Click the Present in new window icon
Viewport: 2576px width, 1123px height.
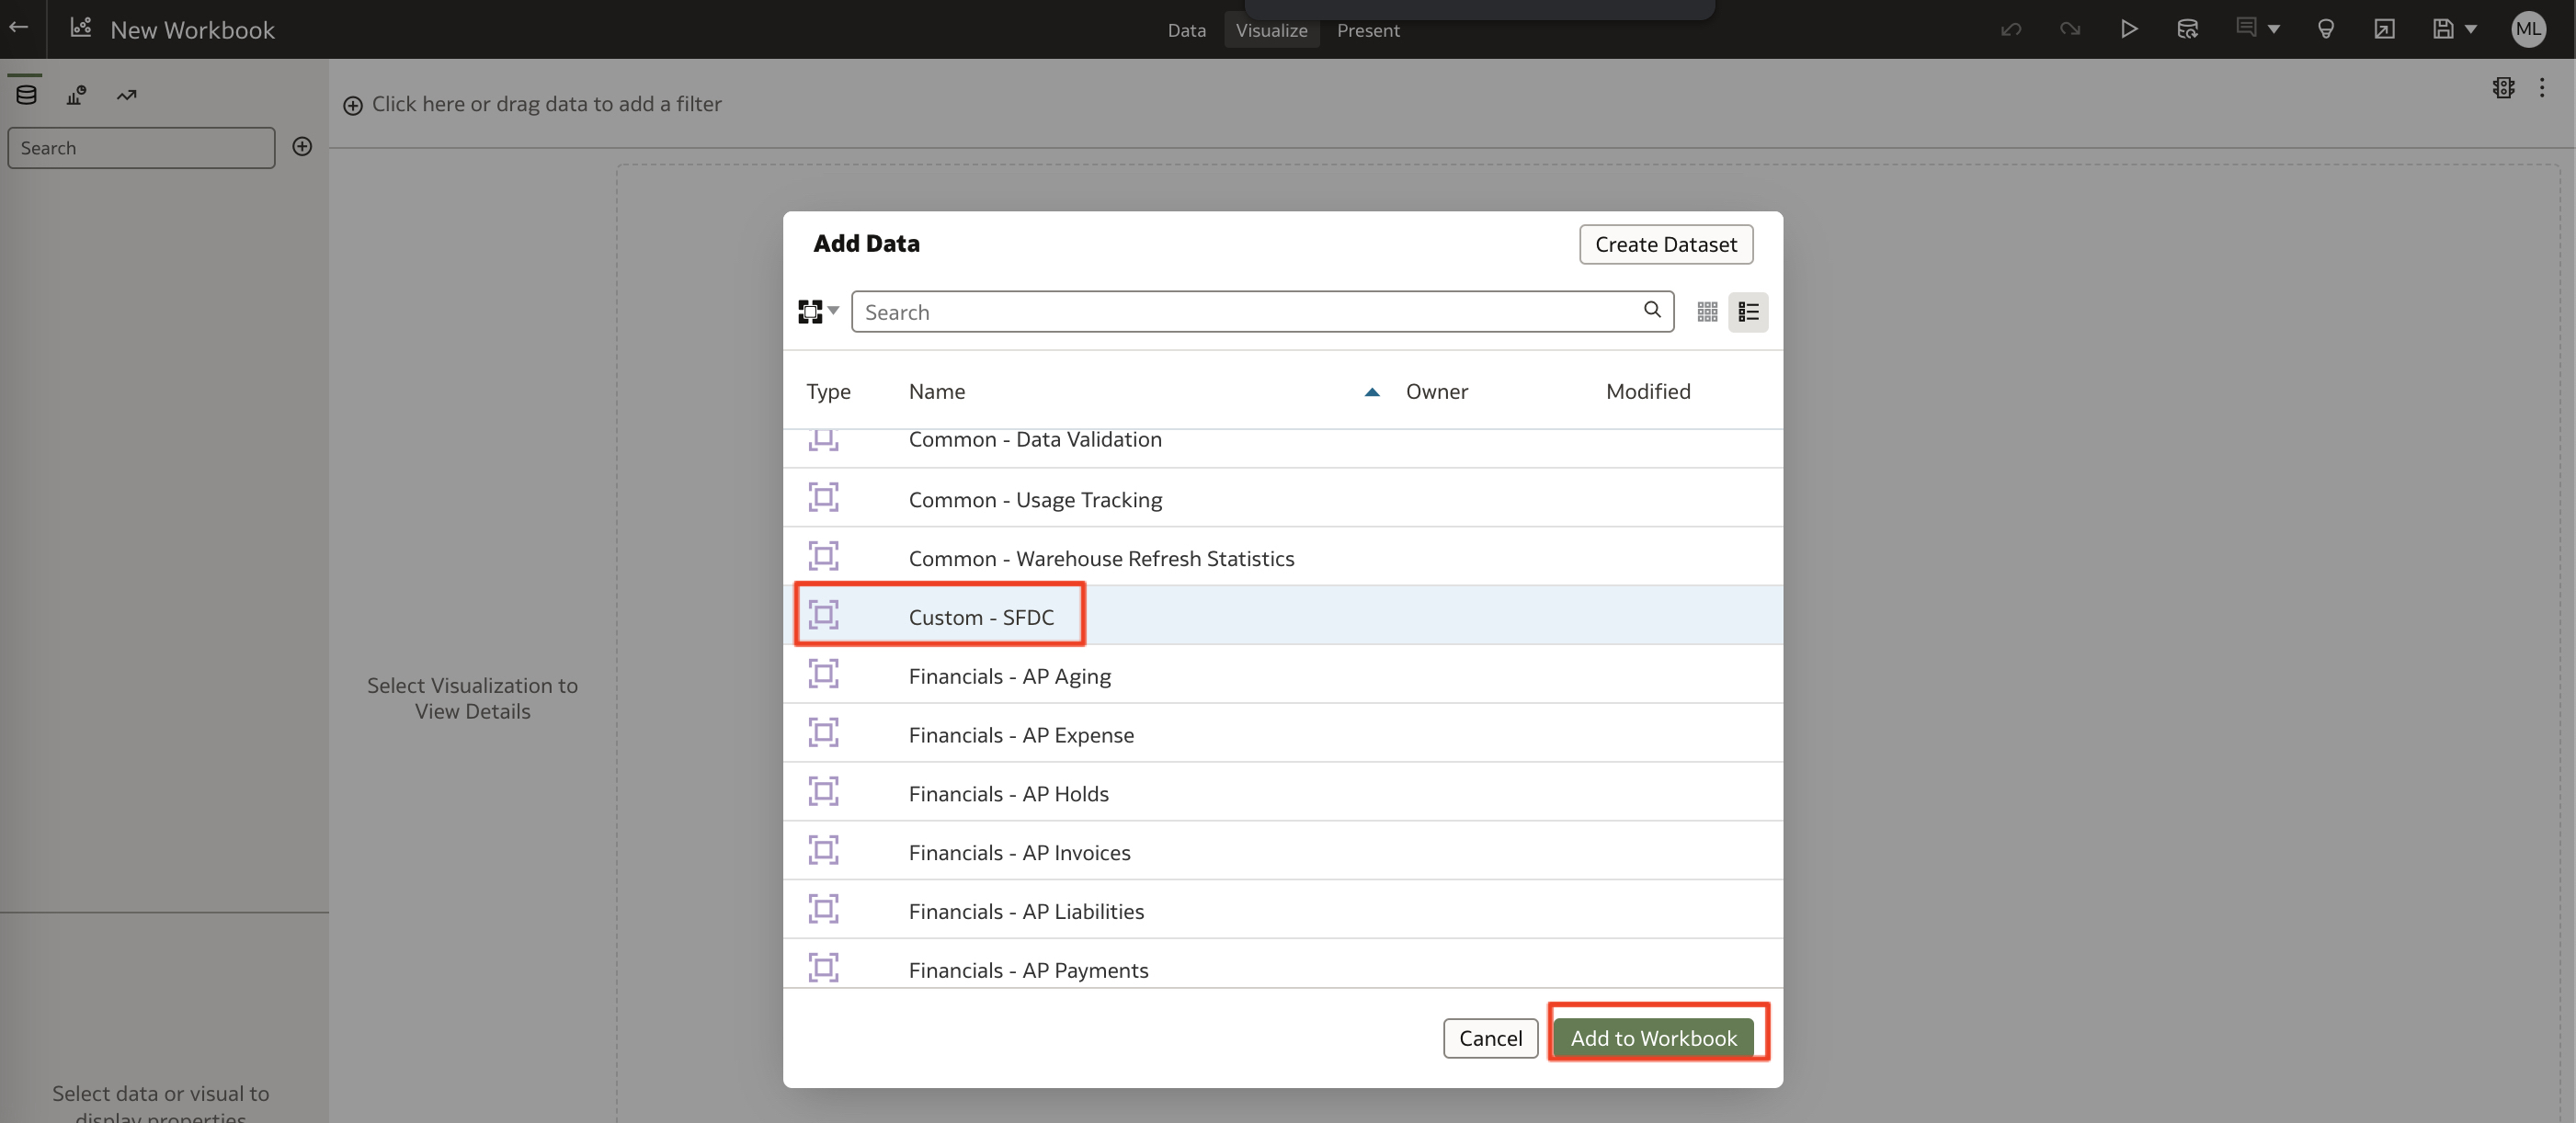2385,29
